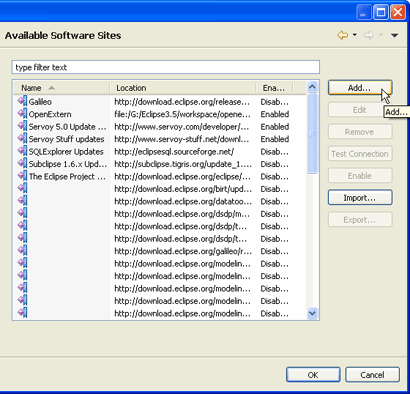Screen dimensions: 410x394
Task: Maximize the dialog window
Action: tap(381, 13)
